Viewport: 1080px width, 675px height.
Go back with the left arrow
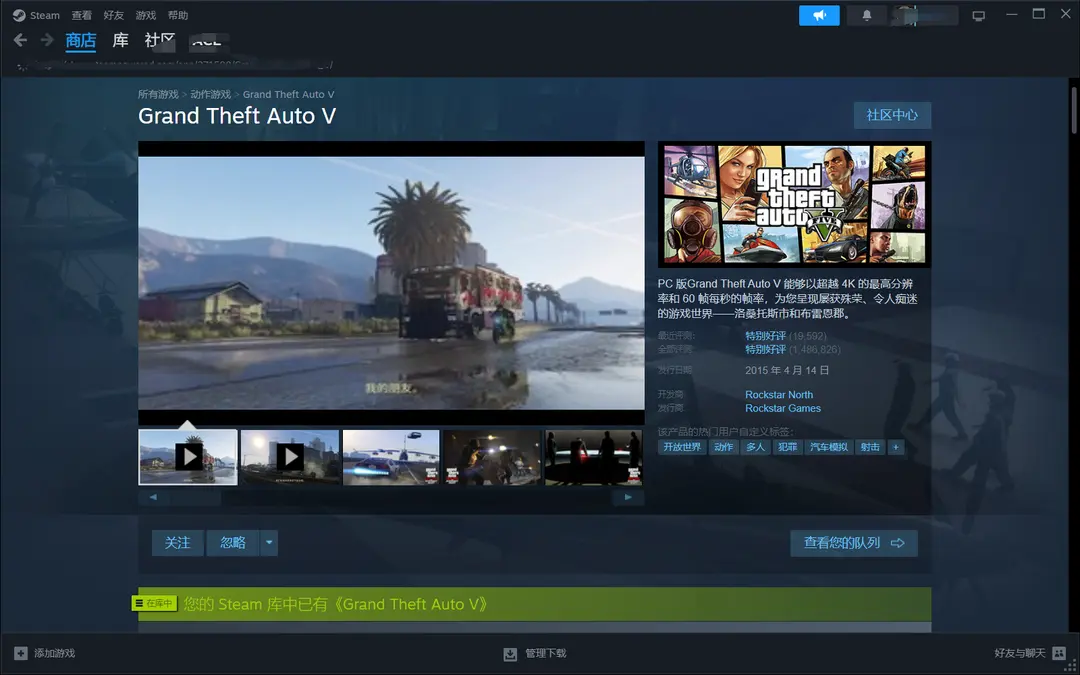21,40
